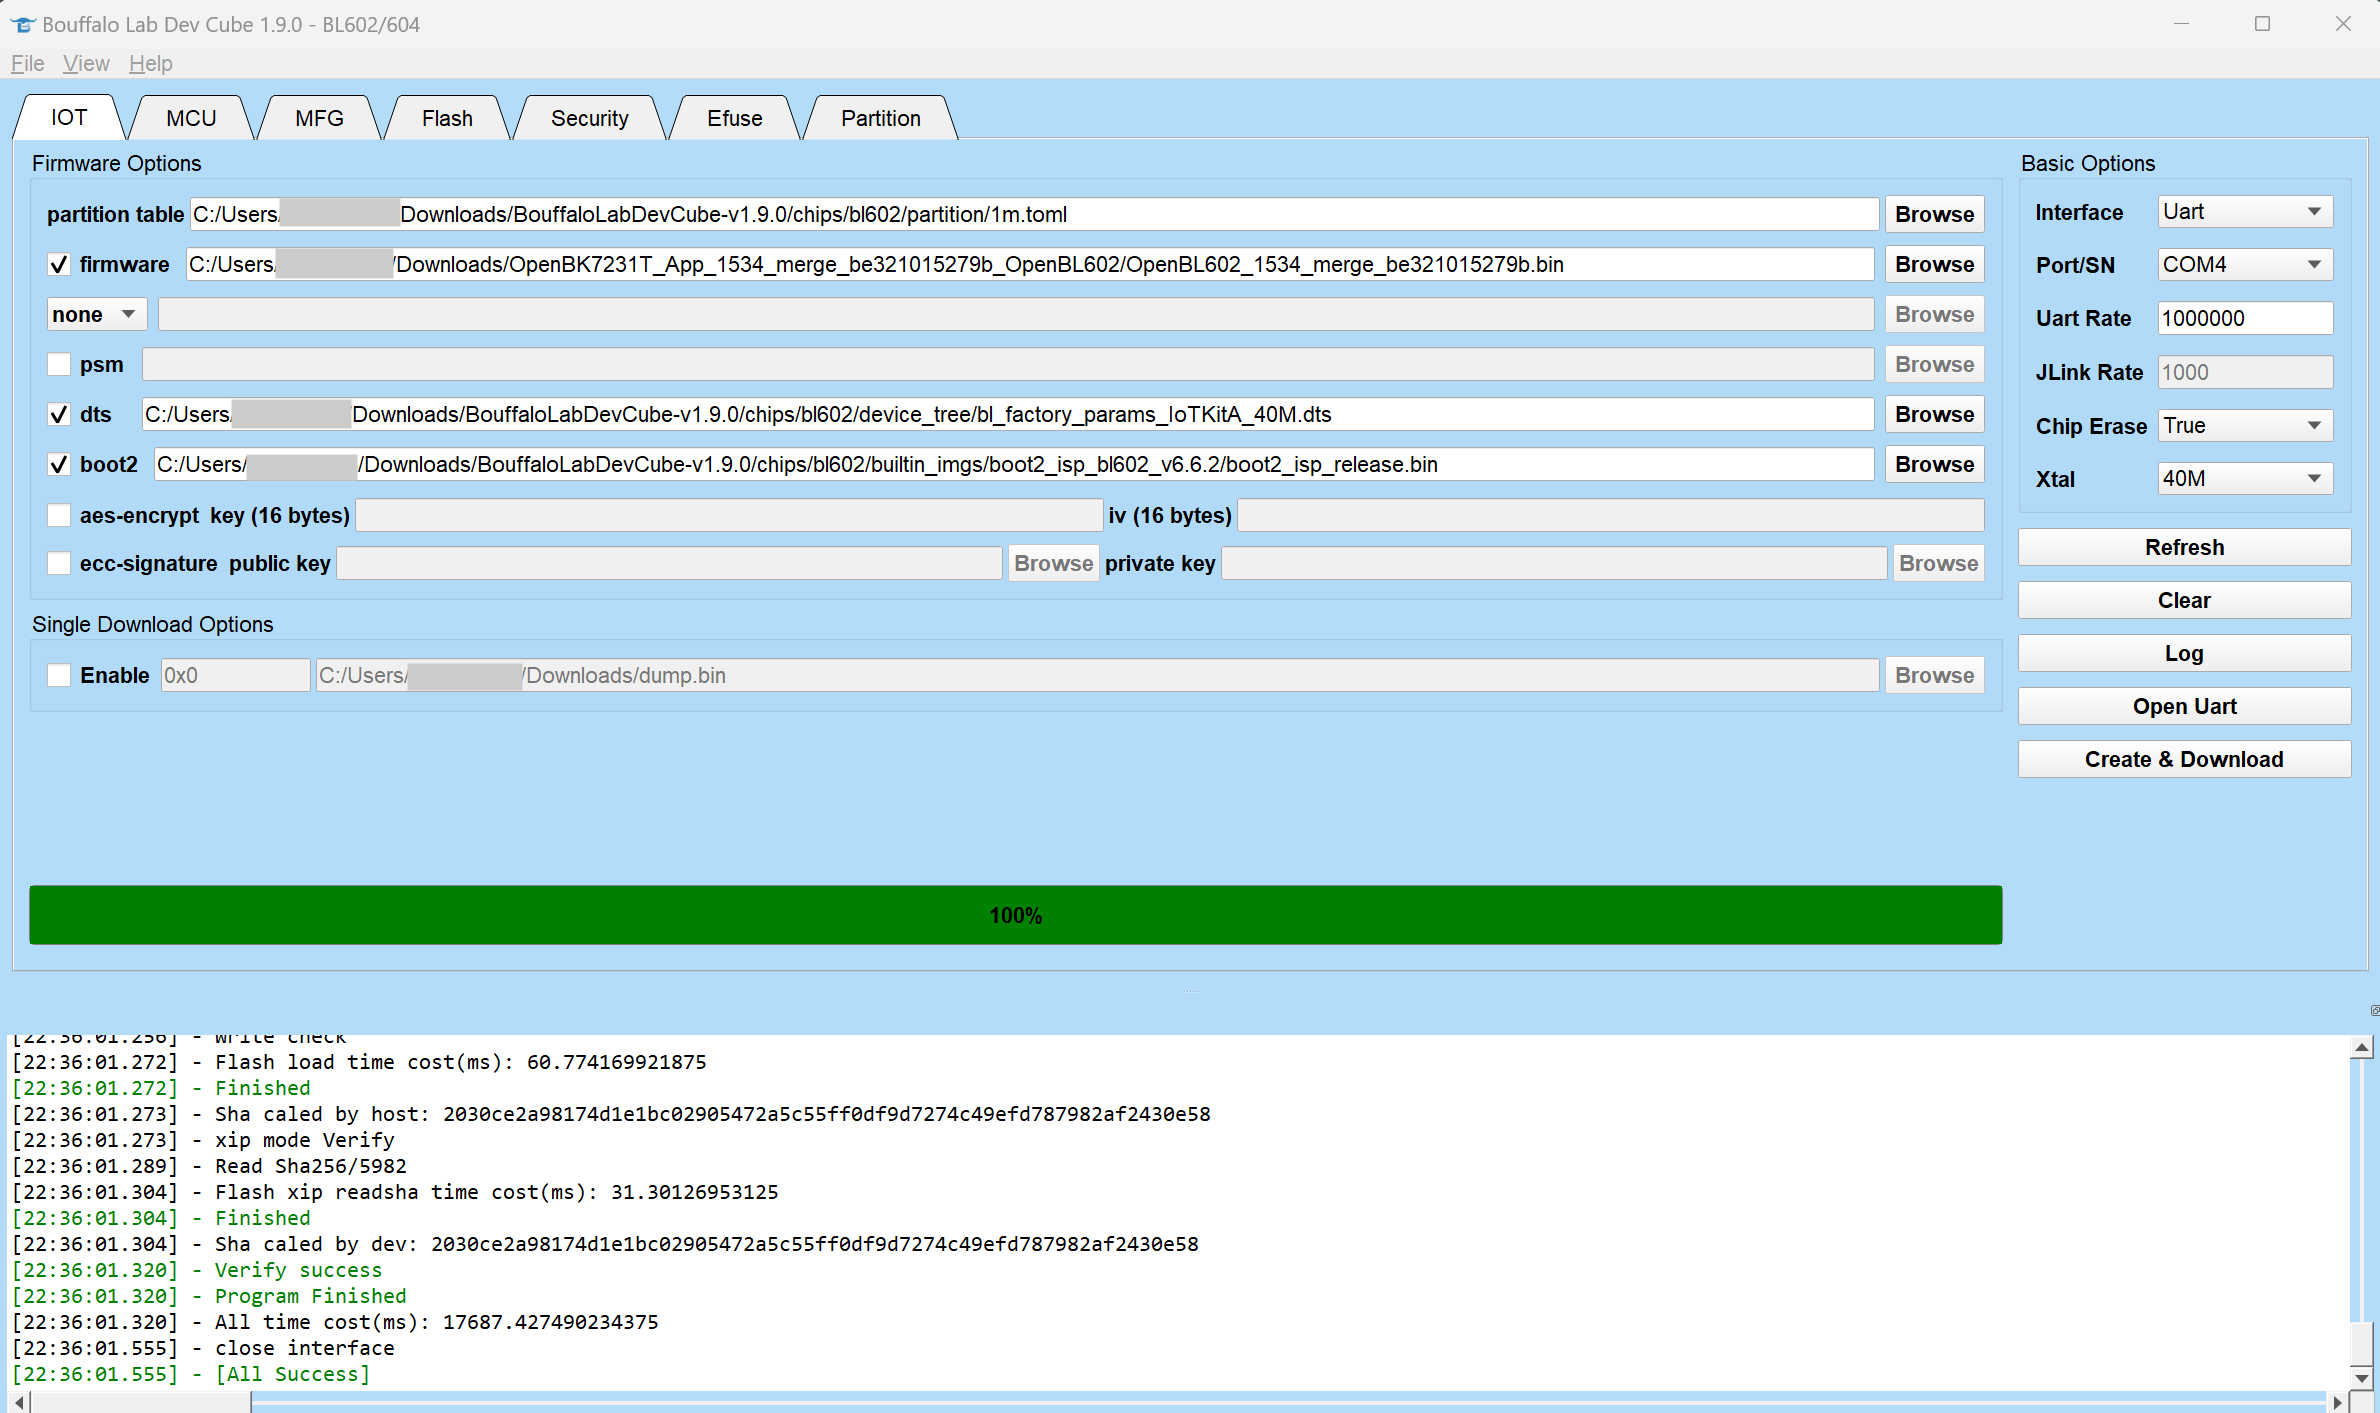Screen dimensions: 2380x1413
Task: Click the psm path field
Action: [1008, 364]
